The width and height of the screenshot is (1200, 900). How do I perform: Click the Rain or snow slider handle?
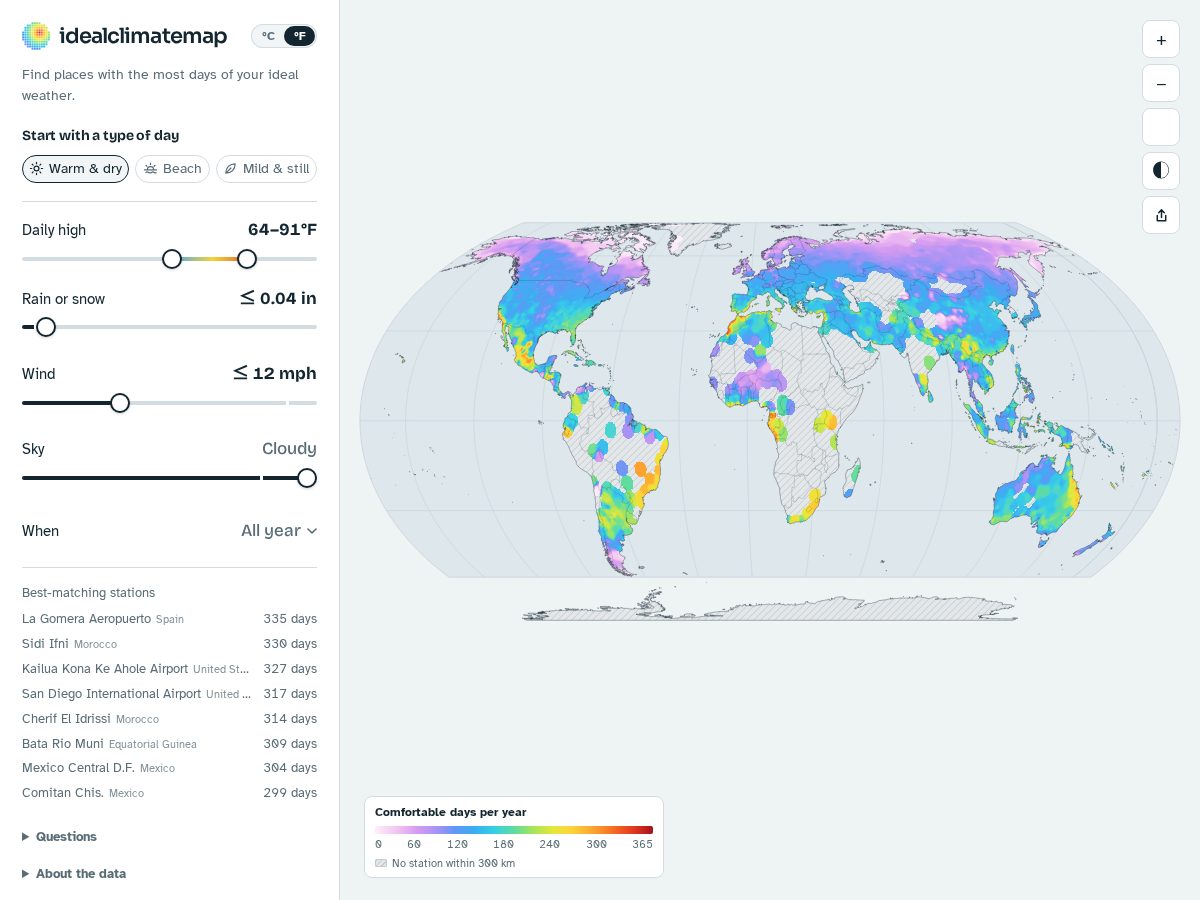pyautogui.click(x=46, y=327)
